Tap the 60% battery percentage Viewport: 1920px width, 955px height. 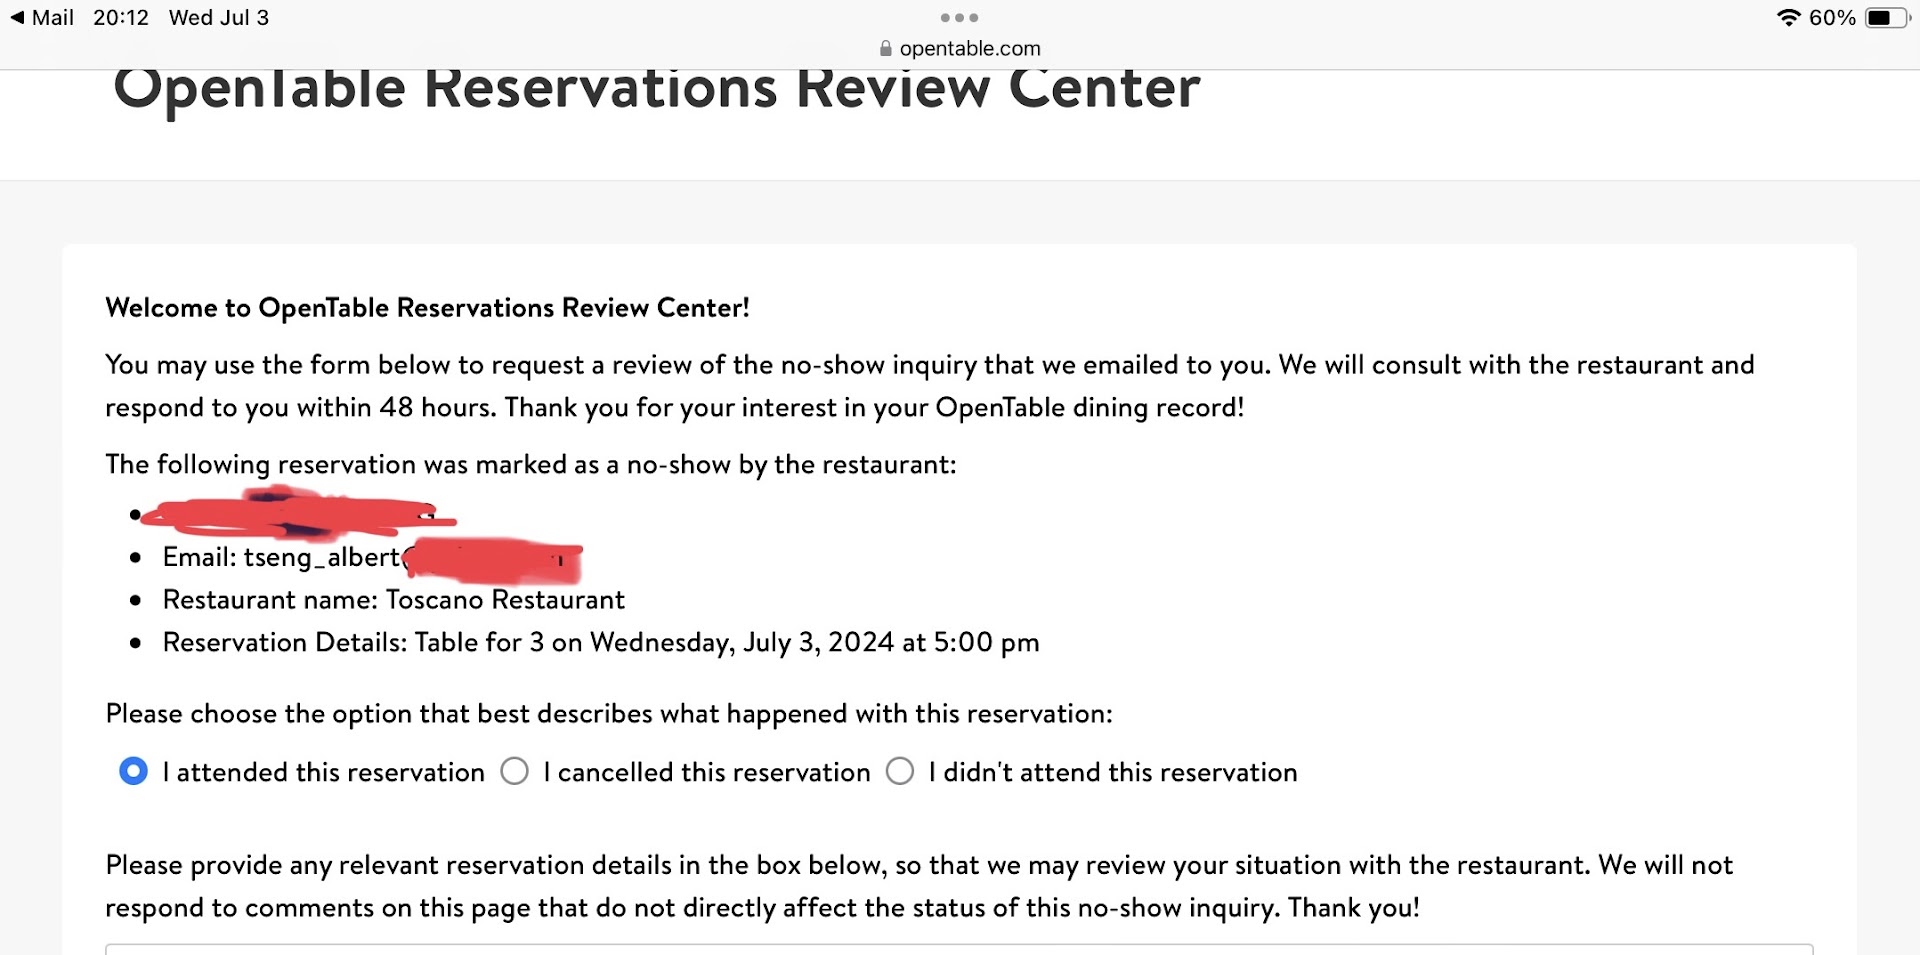pos(1832,18)
